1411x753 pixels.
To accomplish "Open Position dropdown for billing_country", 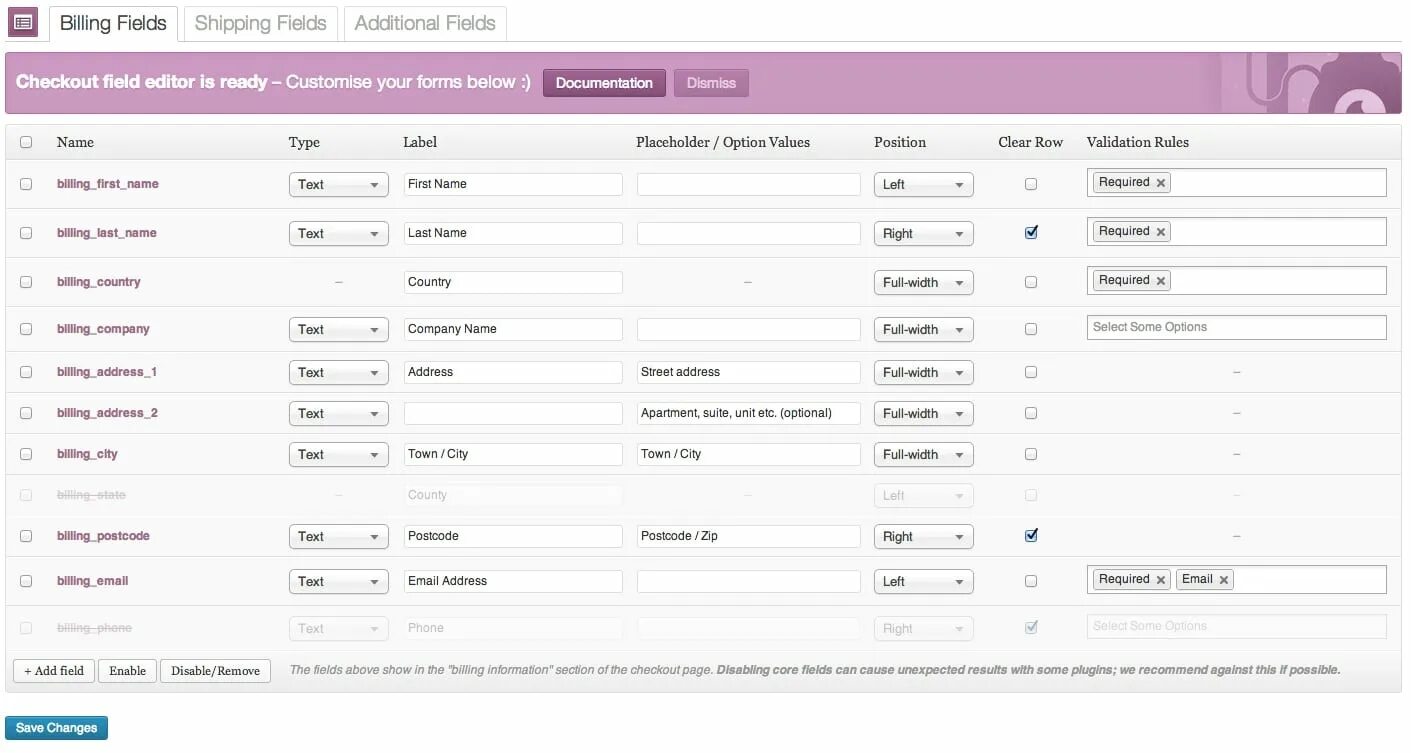I will (x=923, y=283).
